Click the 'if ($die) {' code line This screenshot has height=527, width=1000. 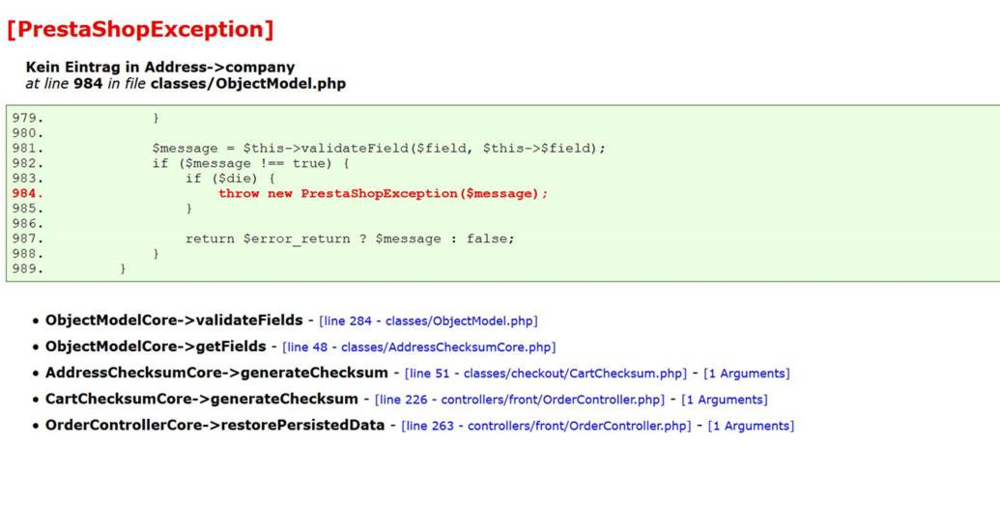coord(230,179)
